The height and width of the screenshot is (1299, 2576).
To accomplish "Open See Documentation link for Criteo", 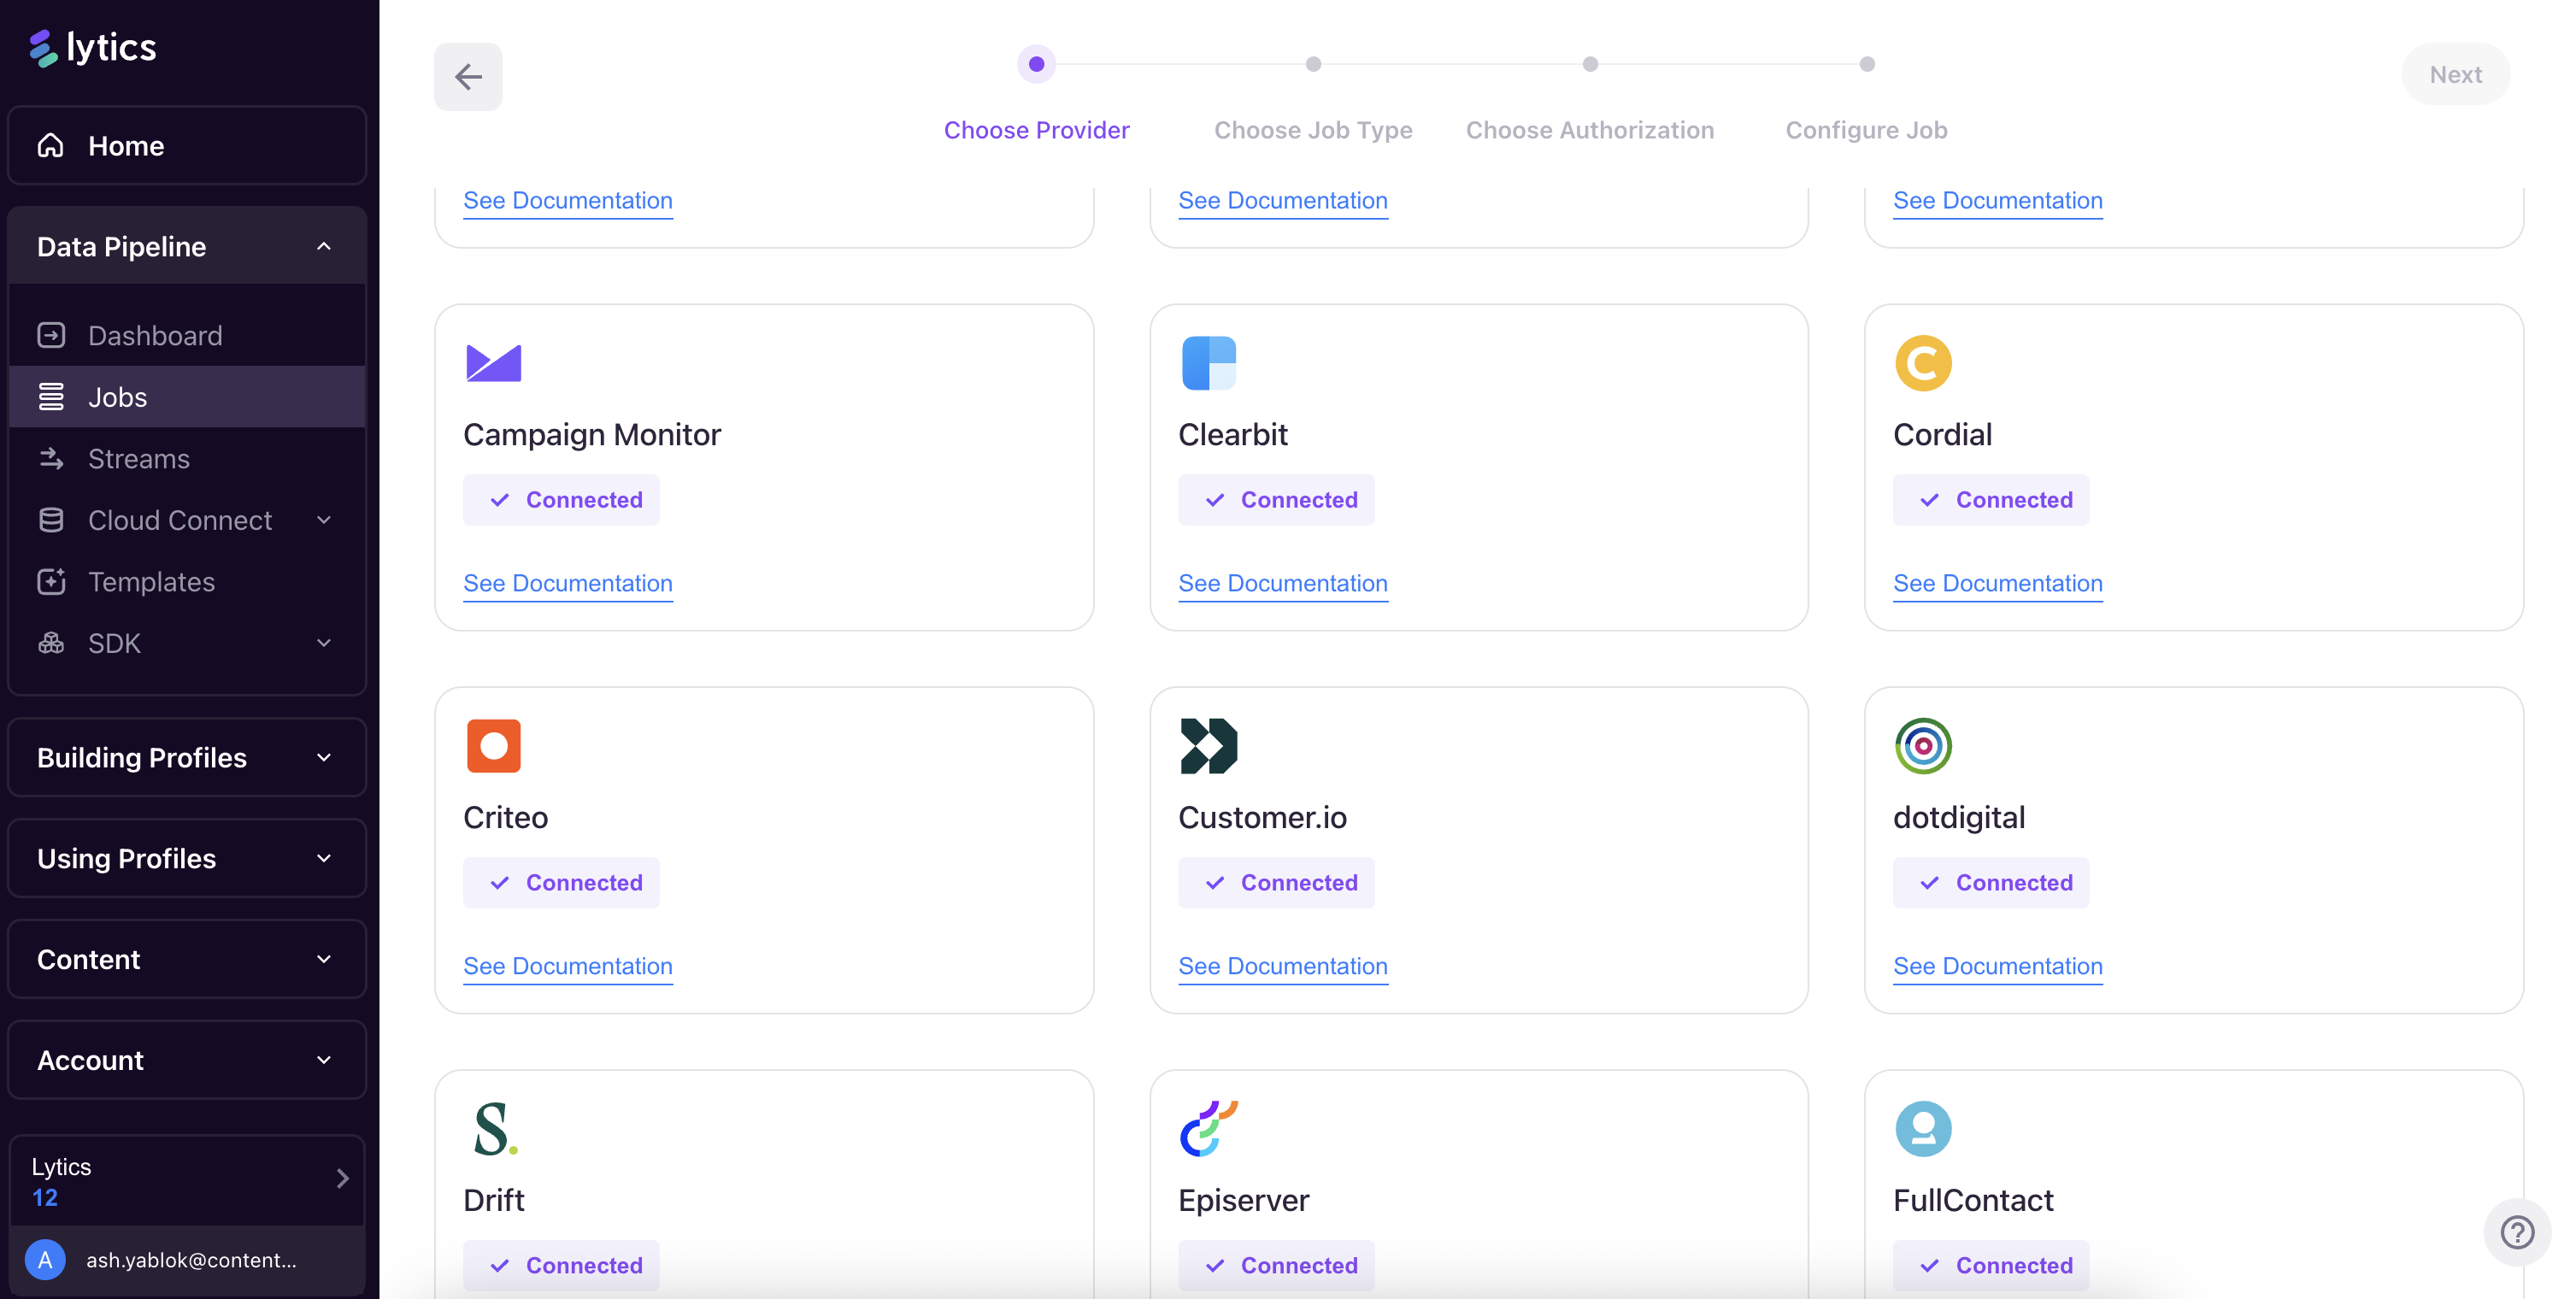I will click(x=567, y=965).
